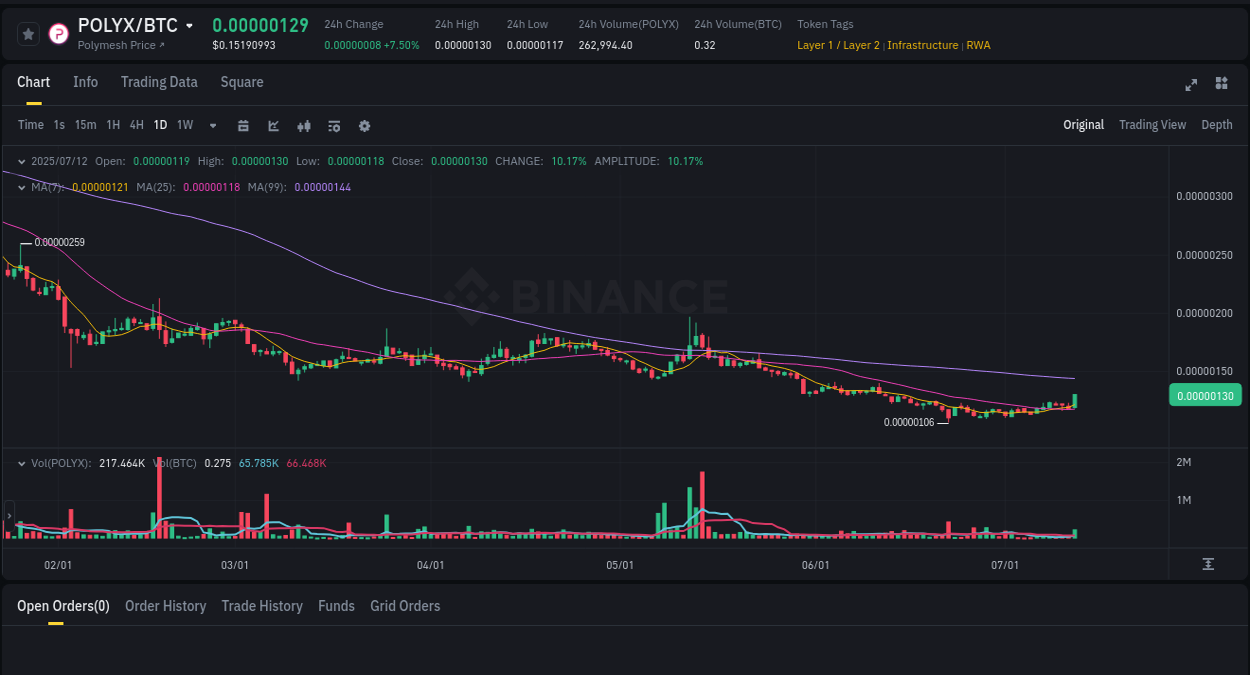Viewport: 1250px width, 675px height.
Task: Toggle POLYX/BTC as a favorite pair
Action: (28, 33)
